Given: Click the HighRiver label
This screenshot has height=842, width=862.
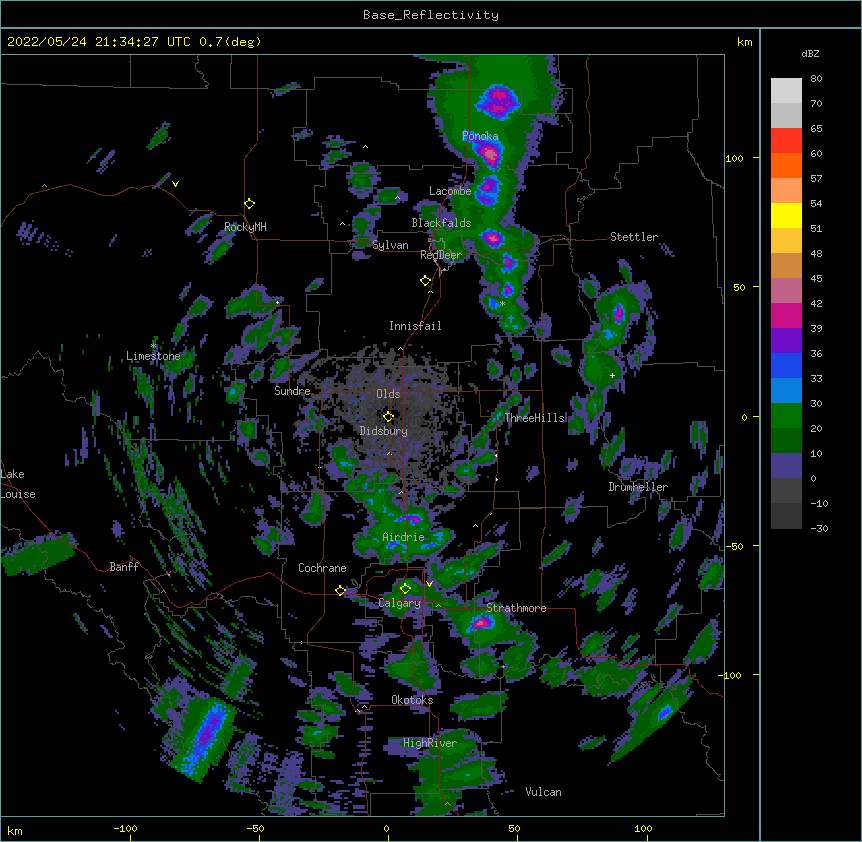Looking at the screenshot, I should tap(430, 743).
